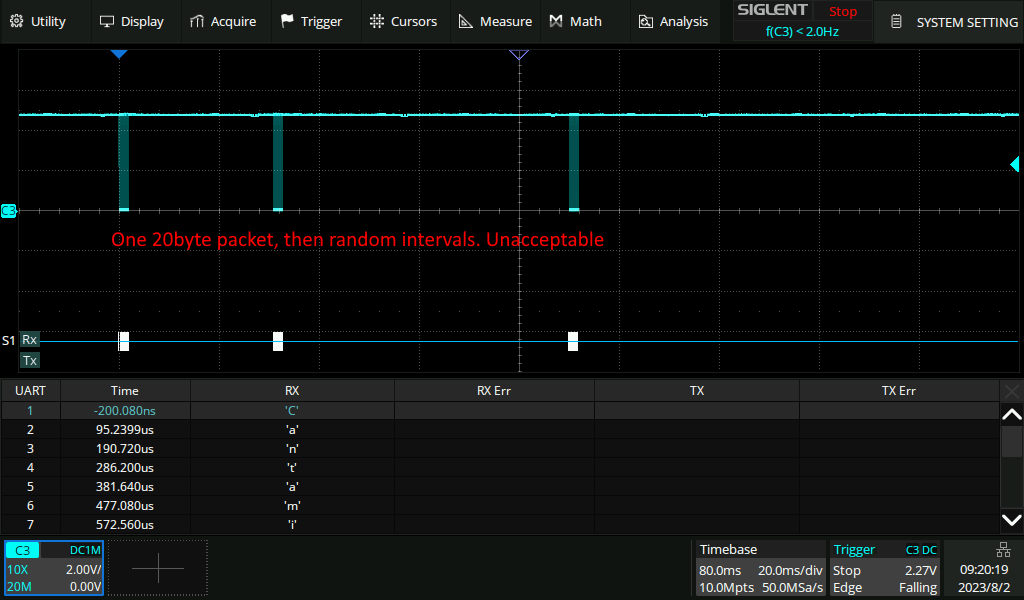Click the Edge trigger type label
The height and width of the screenshot is (600, 1024).
click(847, 587)
